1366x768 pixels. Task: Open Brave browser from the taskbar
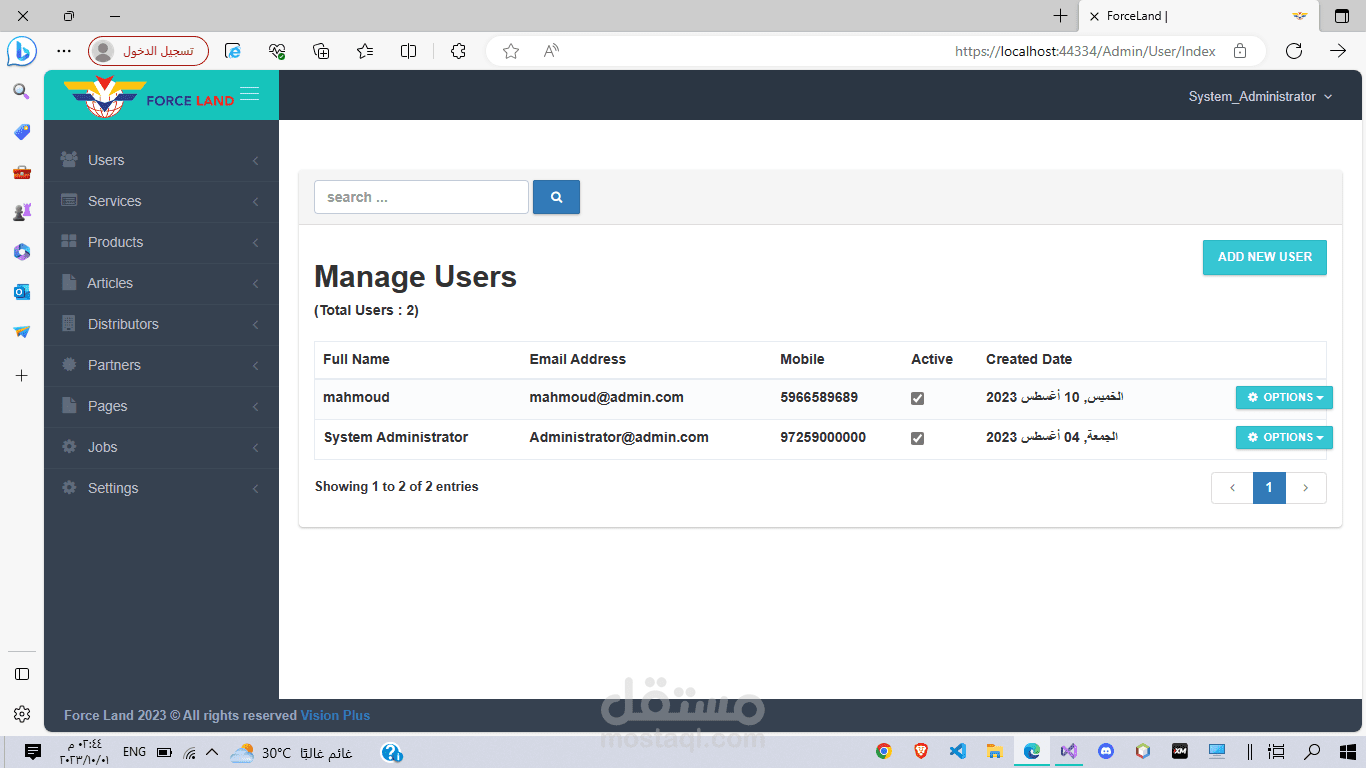pos(920,751)
